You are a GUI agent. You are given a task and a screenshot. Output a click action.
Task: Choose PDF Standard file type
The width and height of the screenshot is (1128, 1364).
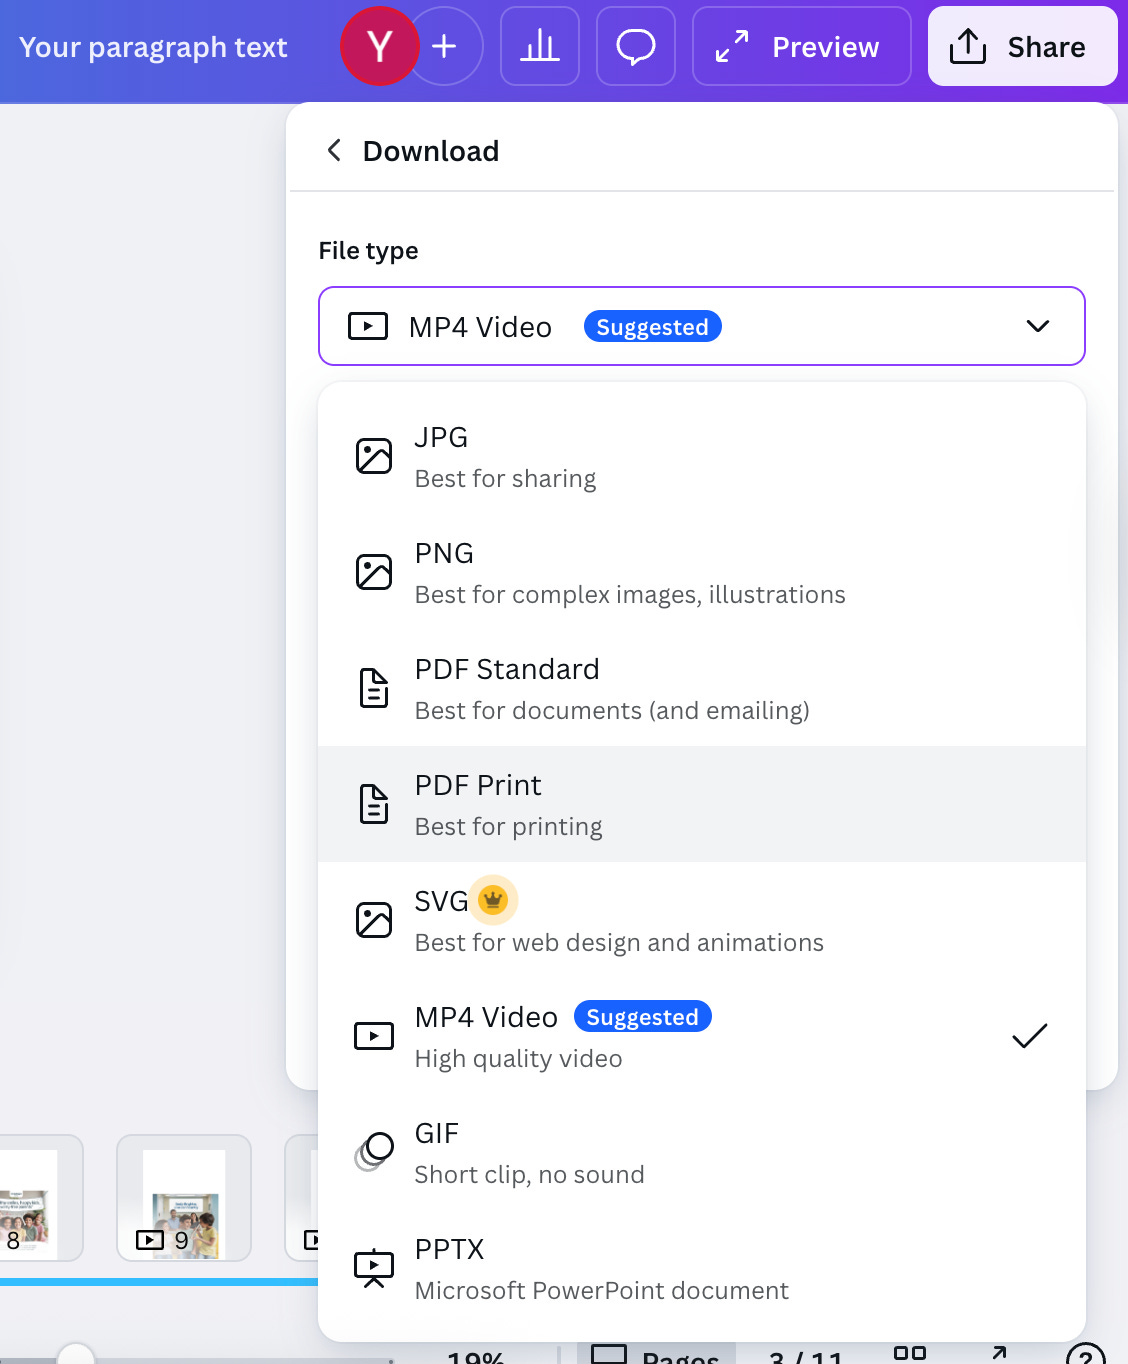(x=702, y=689)
